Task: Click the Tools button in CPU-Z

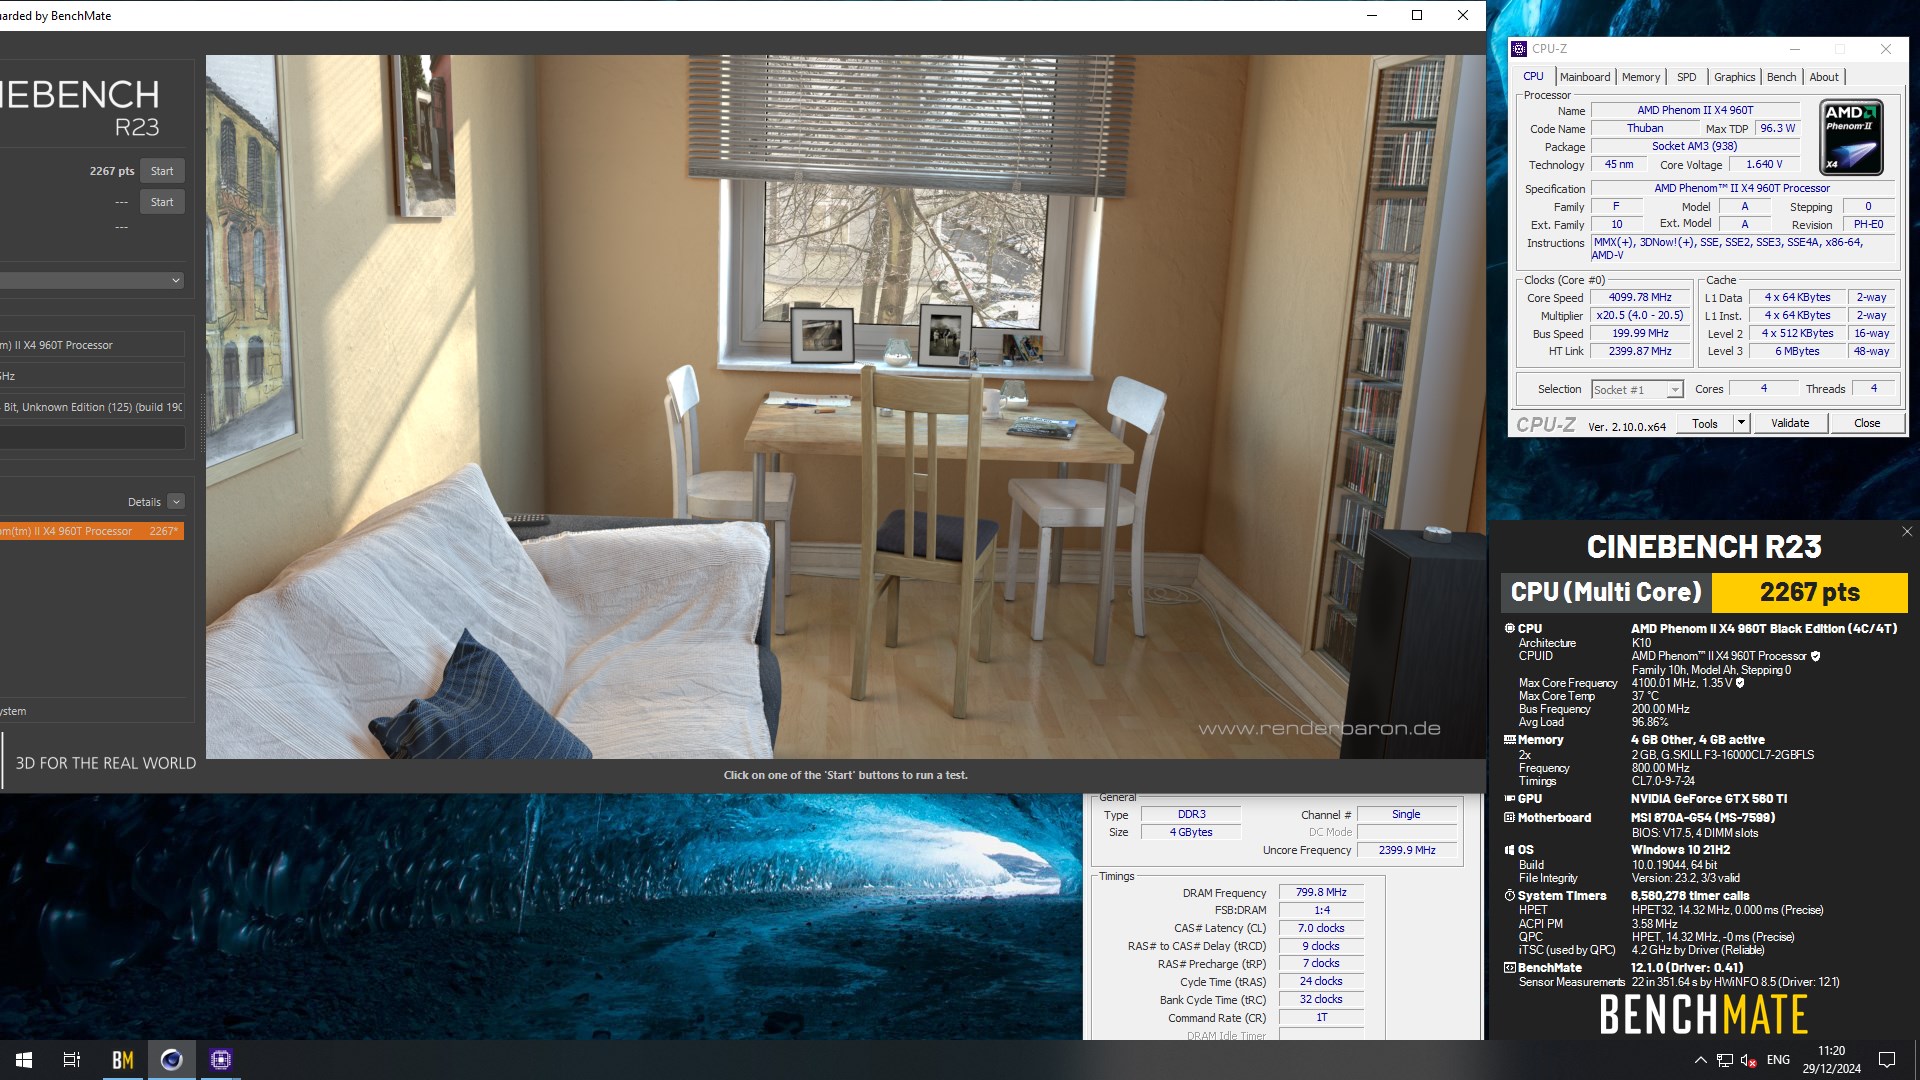Action: [x=1705, y=423]
